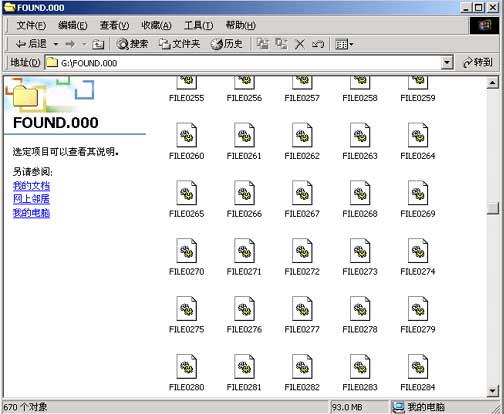
Task: Click the G:\FOUND.000 address field
Action: click(x=243, y=63)
